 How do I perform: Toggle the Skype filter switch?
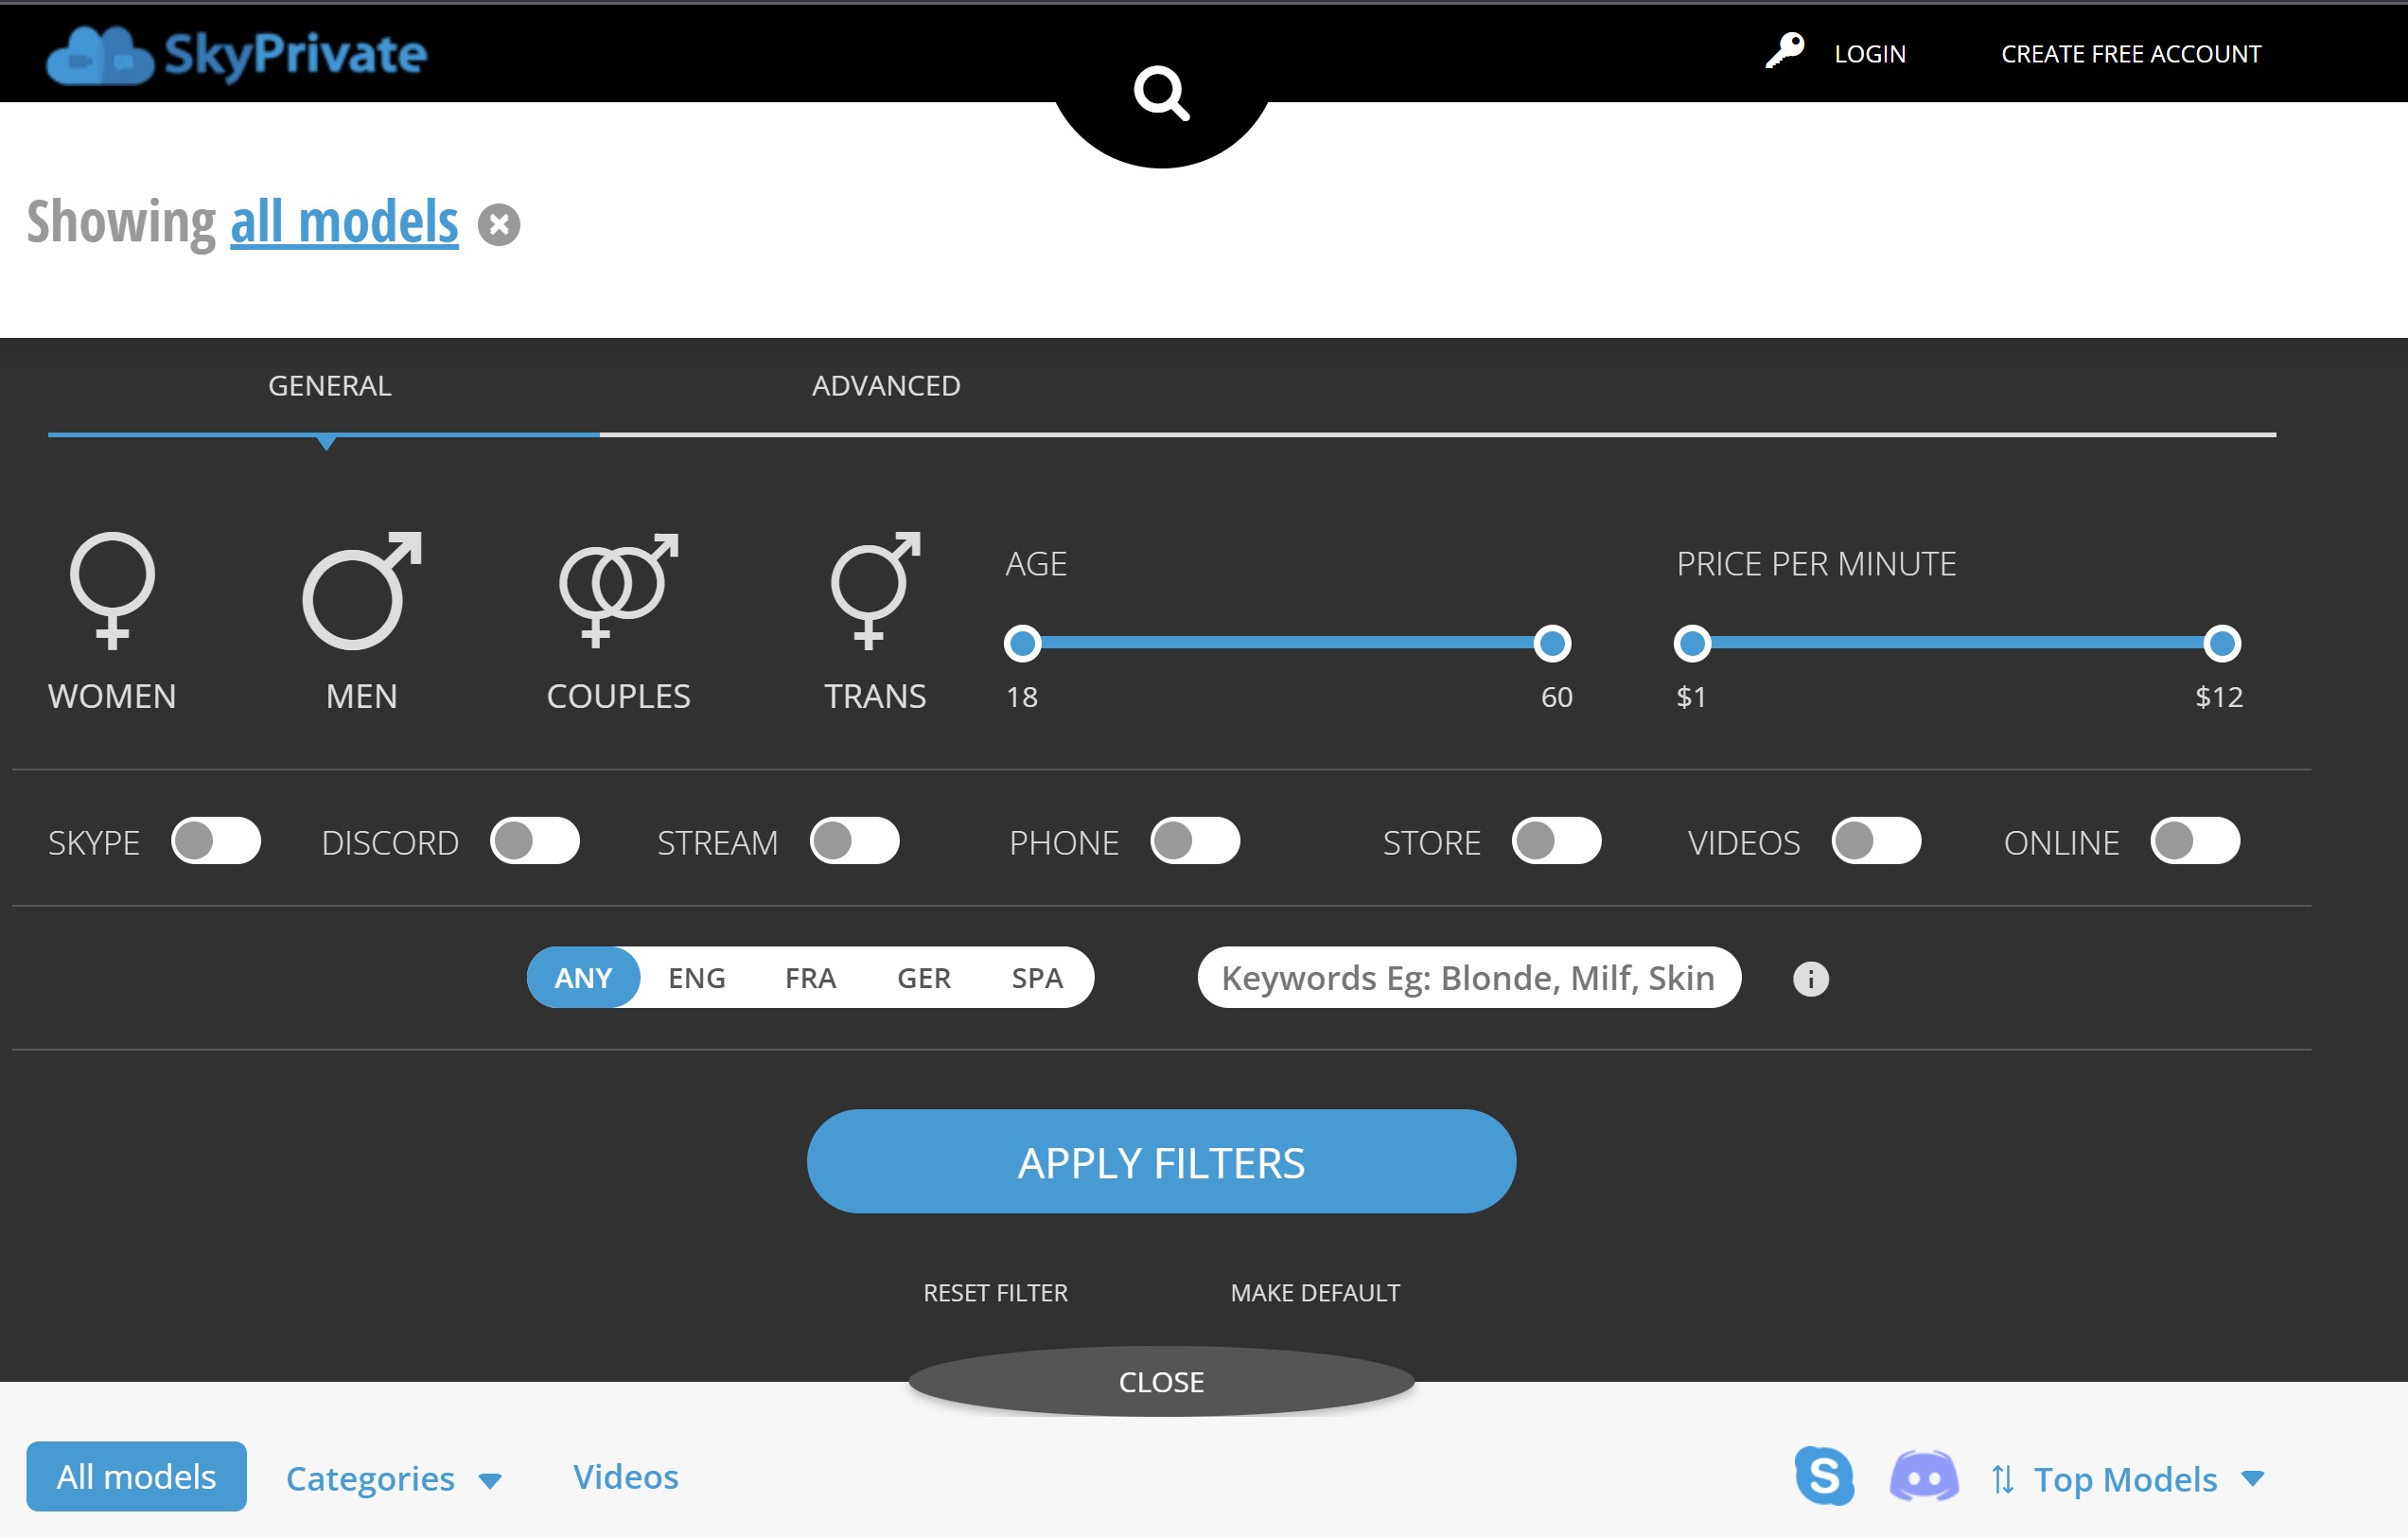pos(212,841)
